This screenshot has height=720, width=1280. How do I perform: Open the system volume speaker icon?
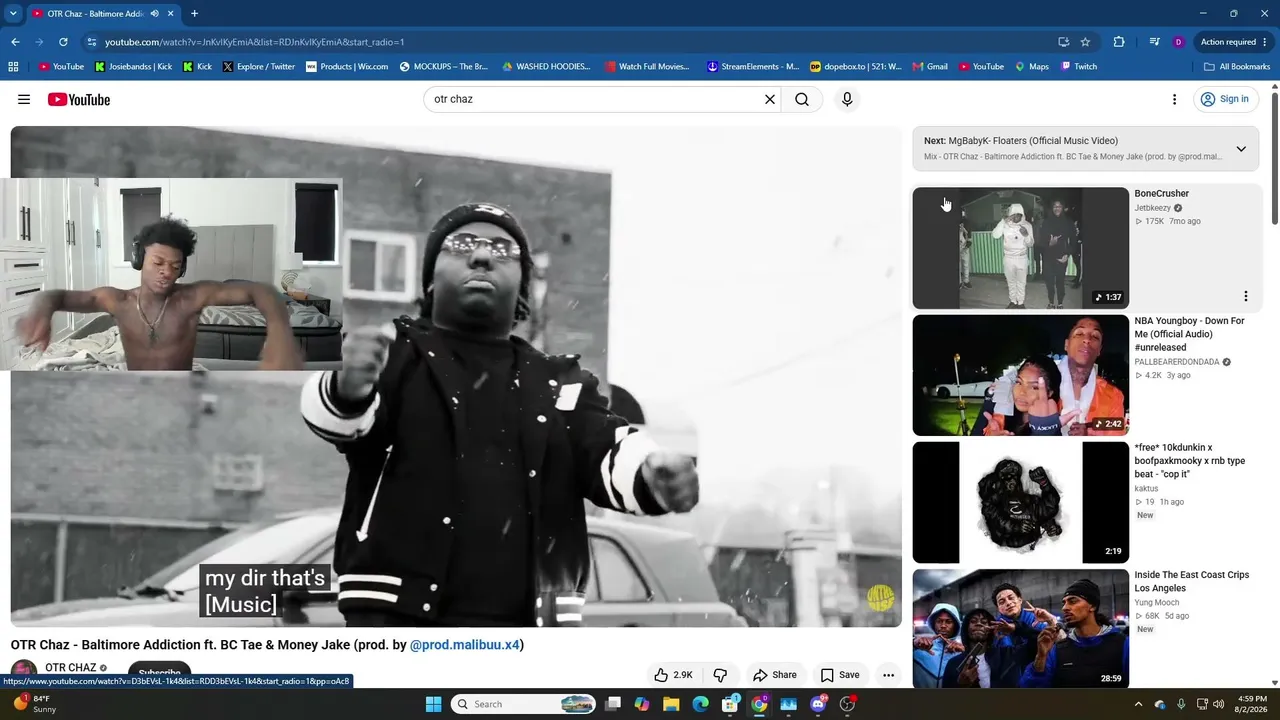point(1218,704)
